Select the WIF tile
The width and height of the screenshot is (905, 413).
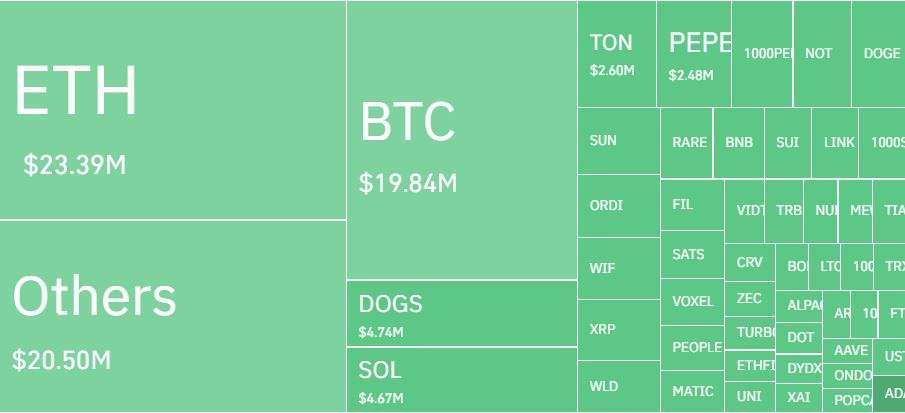tap(618, 268)
